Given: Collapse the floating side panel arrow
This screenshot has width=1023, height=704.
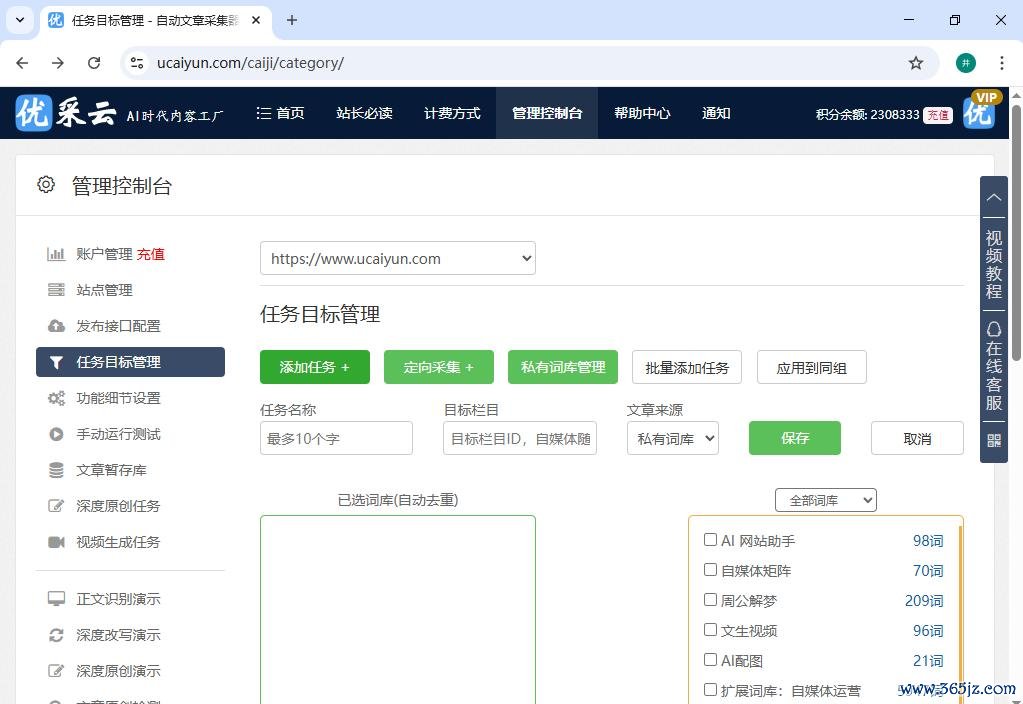Looking at the screenshot, I should 994,197.
